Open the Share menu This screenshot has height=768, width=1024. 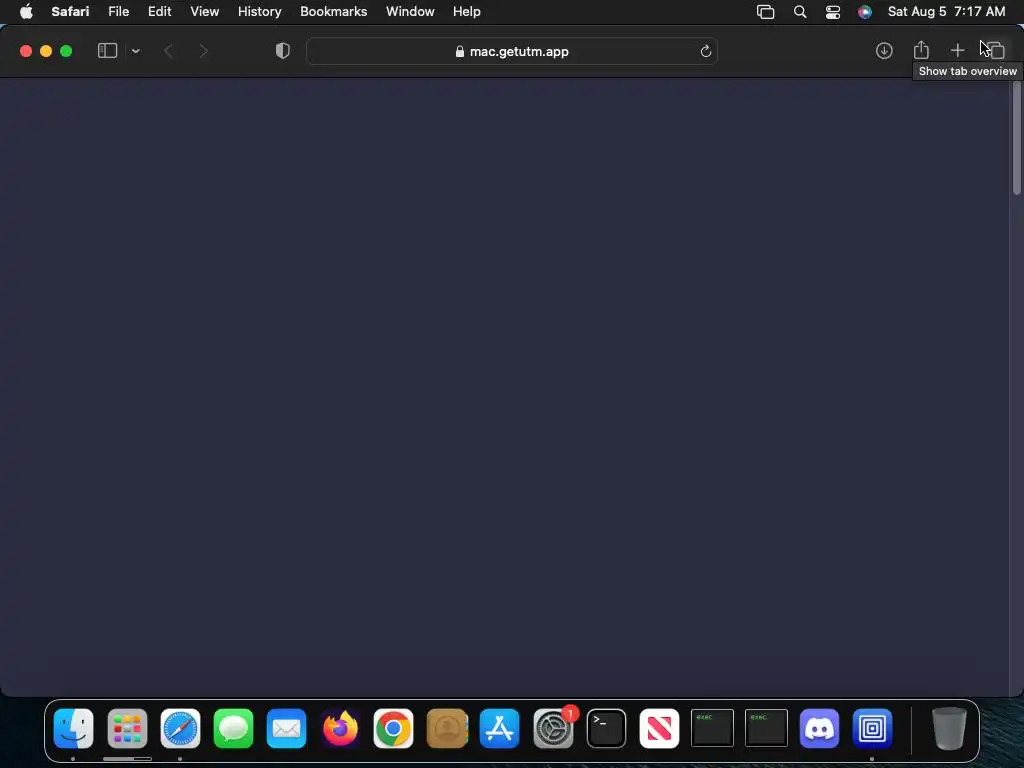[921, 50]
